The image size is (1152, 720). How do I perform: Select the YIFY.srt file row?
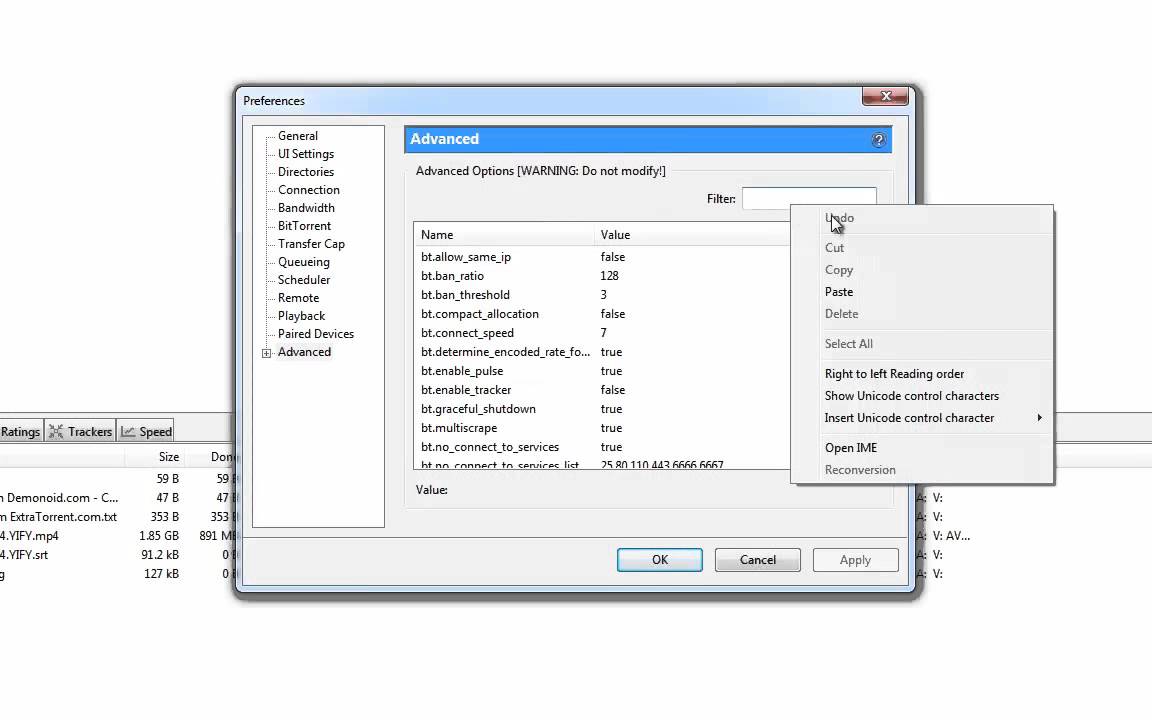[118, 555]
